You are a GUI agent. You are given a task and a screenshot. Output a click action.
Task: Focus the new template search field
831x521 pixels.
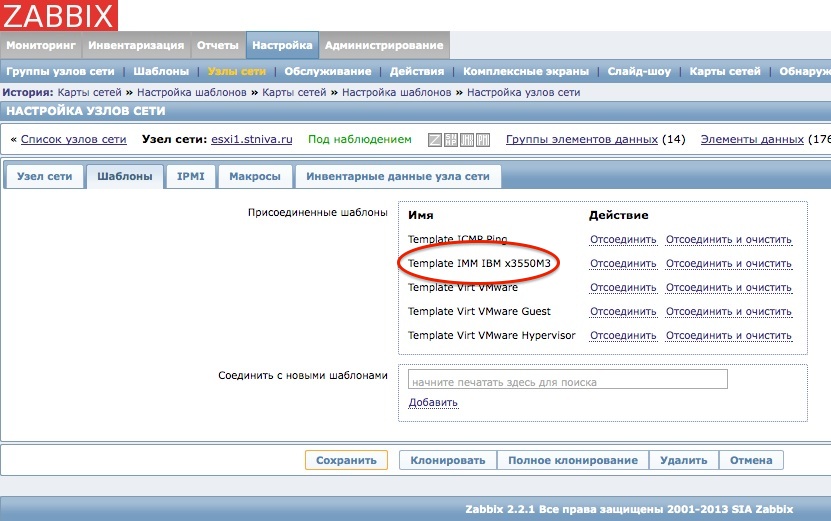click(x=567, y=381)
